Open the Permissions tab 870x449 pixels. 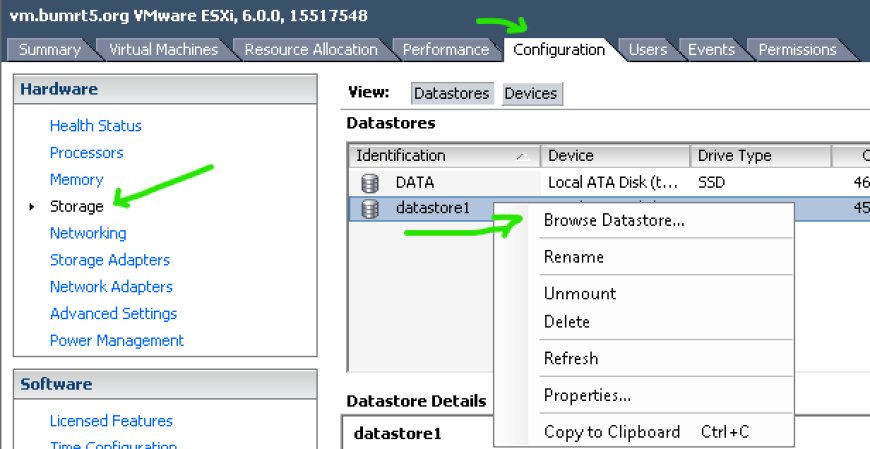pyautogui.click(x=797, y=49)
